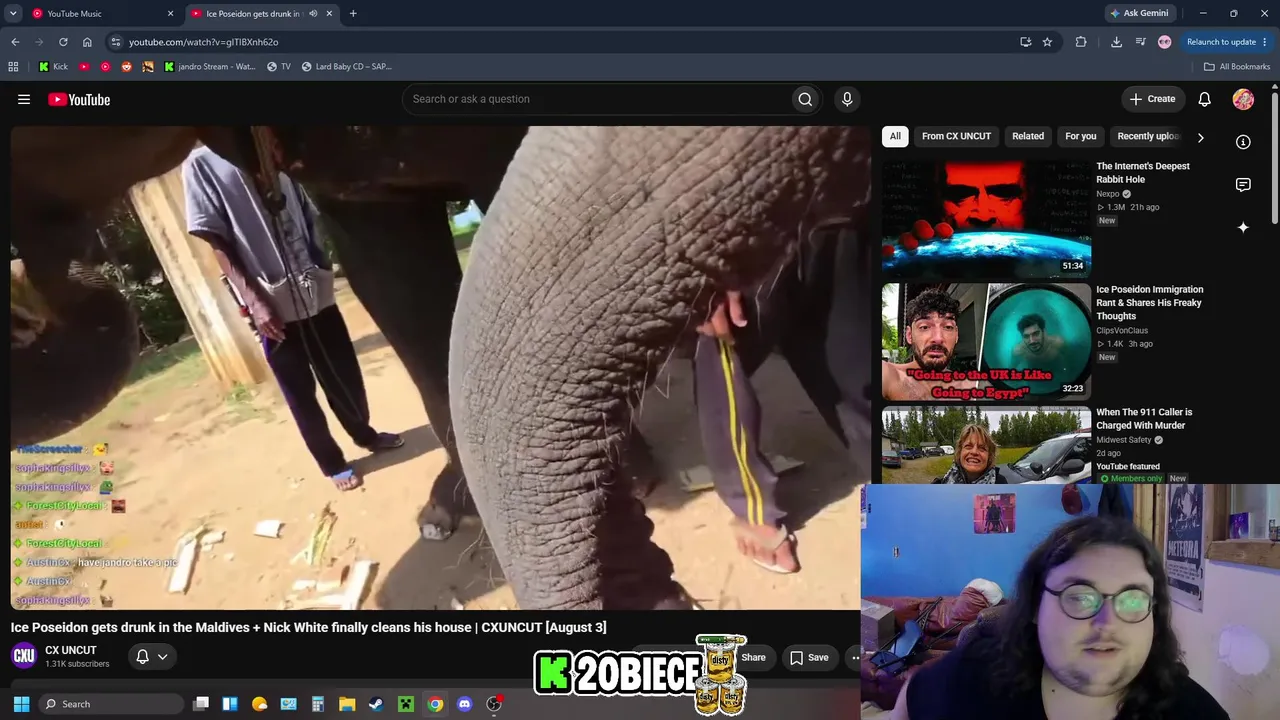This screenshot has width=1280, height=720.
Task: Open the YouTube account avatar menu
Action: pos(1243,99)
